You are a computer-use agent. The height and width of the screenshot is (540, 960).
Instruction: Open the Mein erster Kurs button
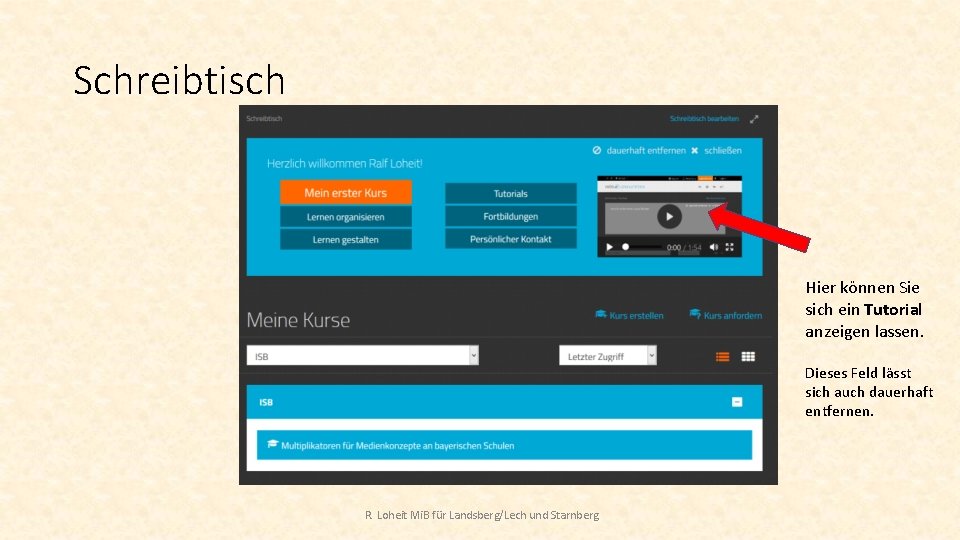(345, 192)
